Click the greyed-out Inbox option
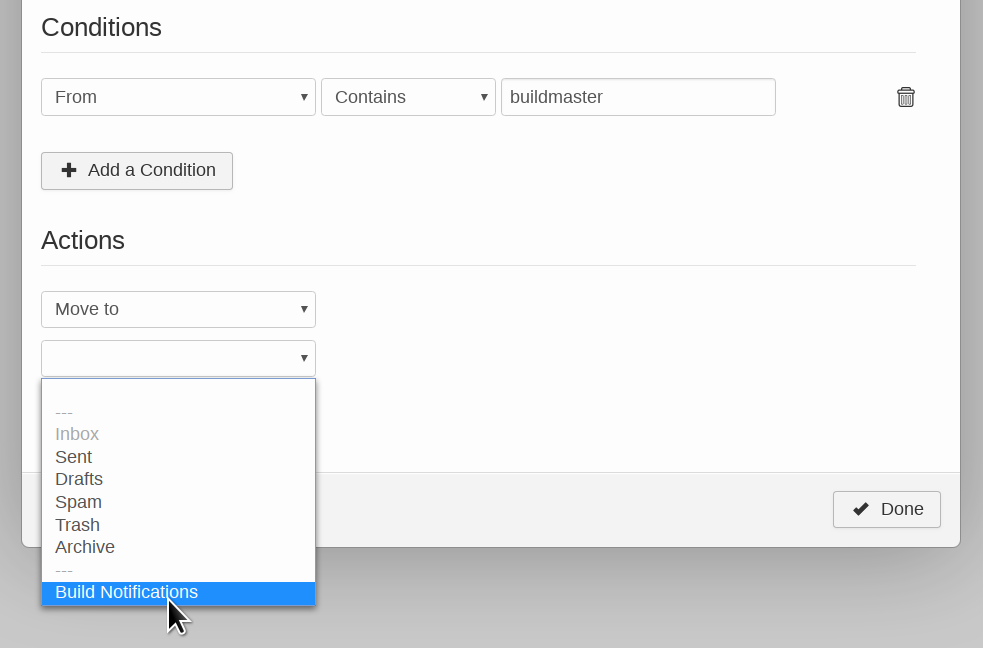The image size is (983, 648). tap(77, 434)
